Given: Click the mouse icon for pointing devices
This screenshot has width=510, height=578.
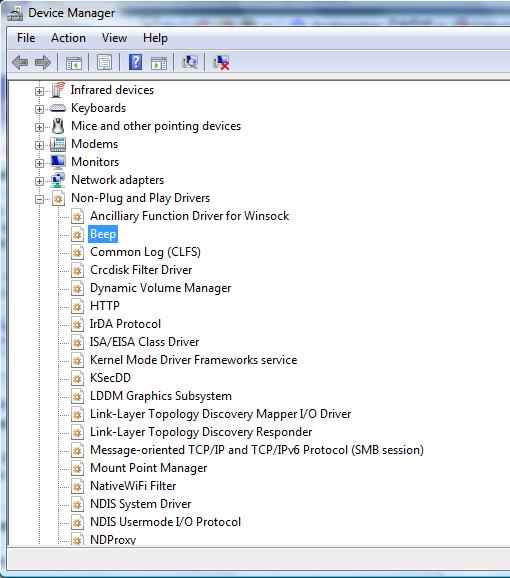Looking at the screenshot, I should coord(58,126).
